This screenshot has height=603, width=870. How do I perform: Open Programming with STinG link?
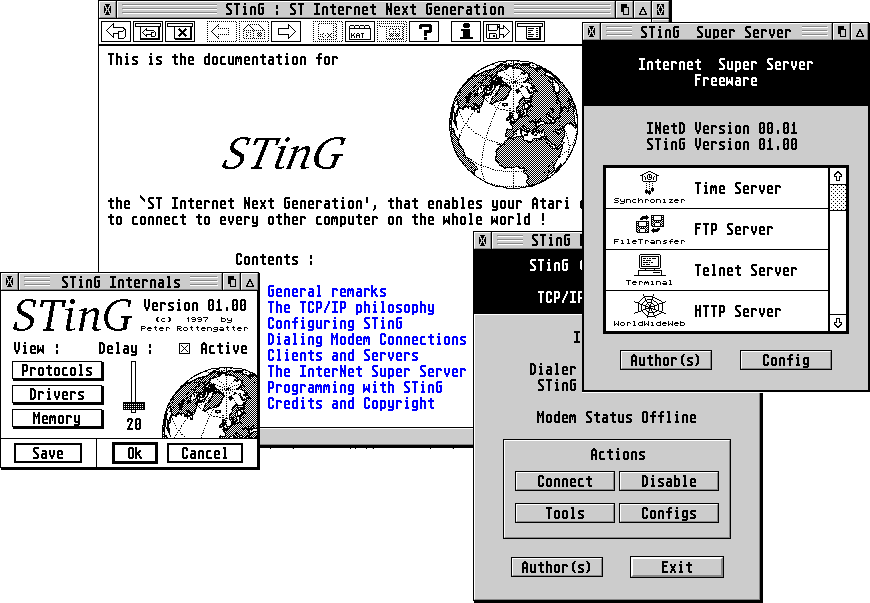(x=355, y=387)
